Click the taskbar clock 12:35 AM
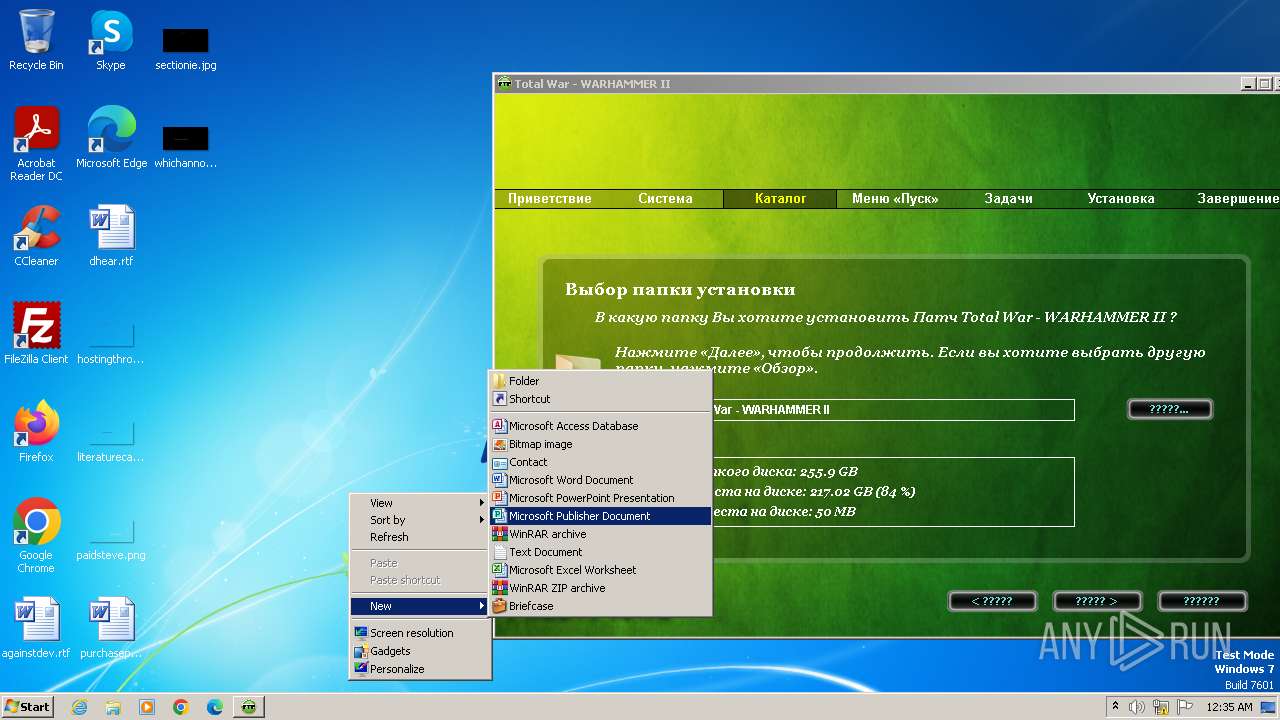Viewport: 1280px width, 720px height. click(1230, 707)
